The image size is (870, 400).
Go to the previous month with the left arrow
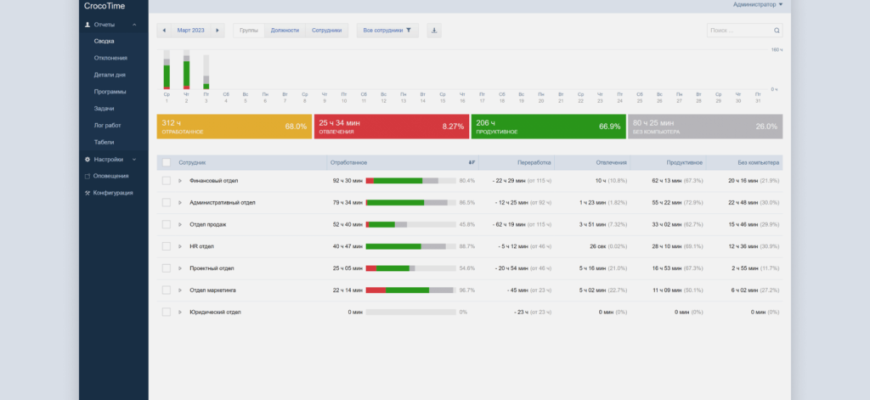coord(164,31)
